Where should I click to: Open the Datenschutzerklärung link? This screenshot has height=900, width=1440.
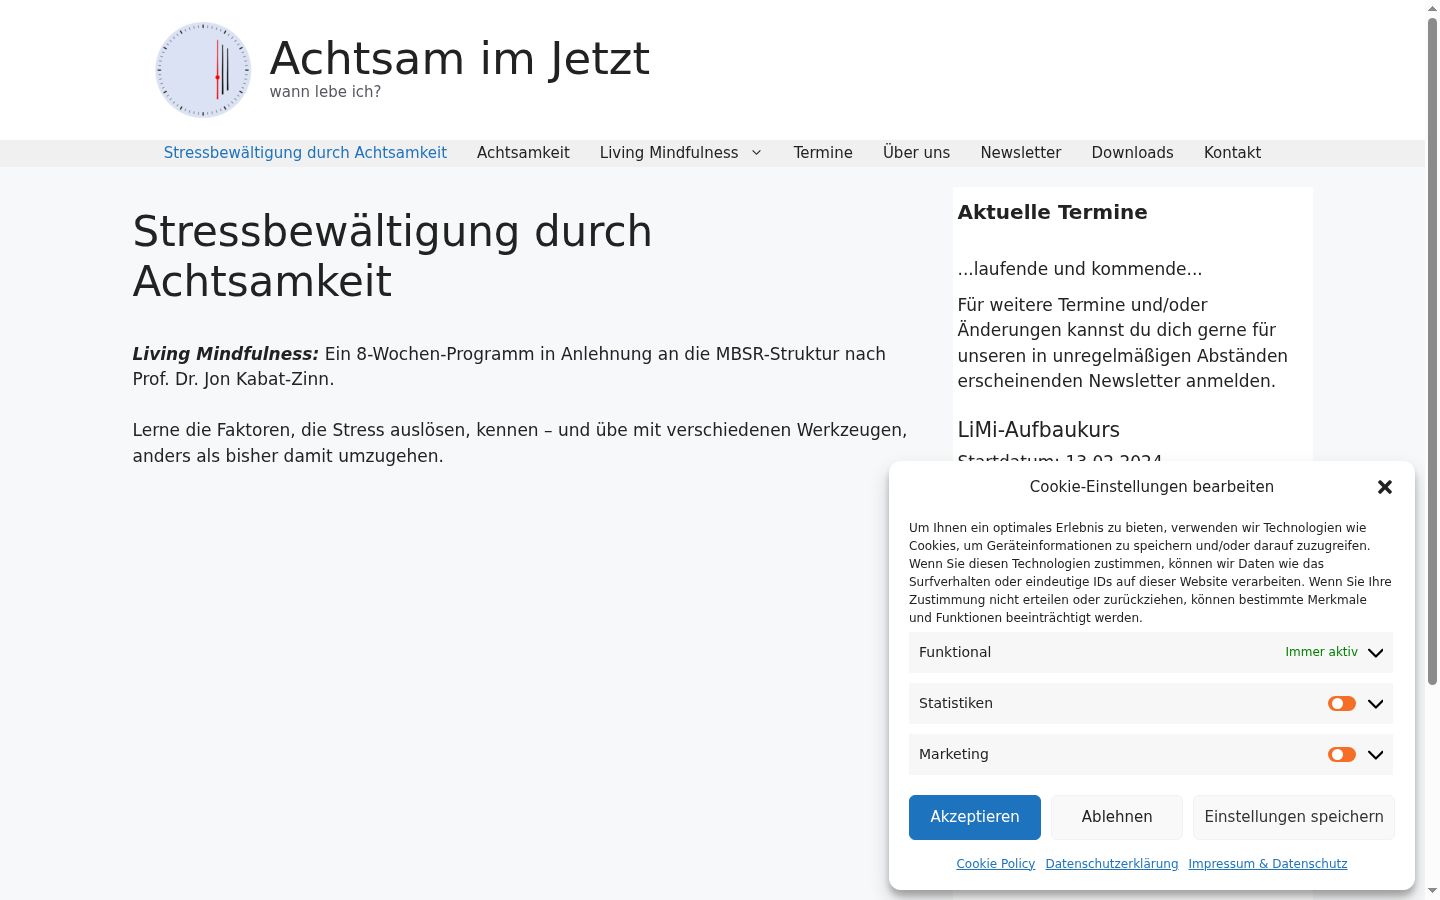tap(1112, 864)
